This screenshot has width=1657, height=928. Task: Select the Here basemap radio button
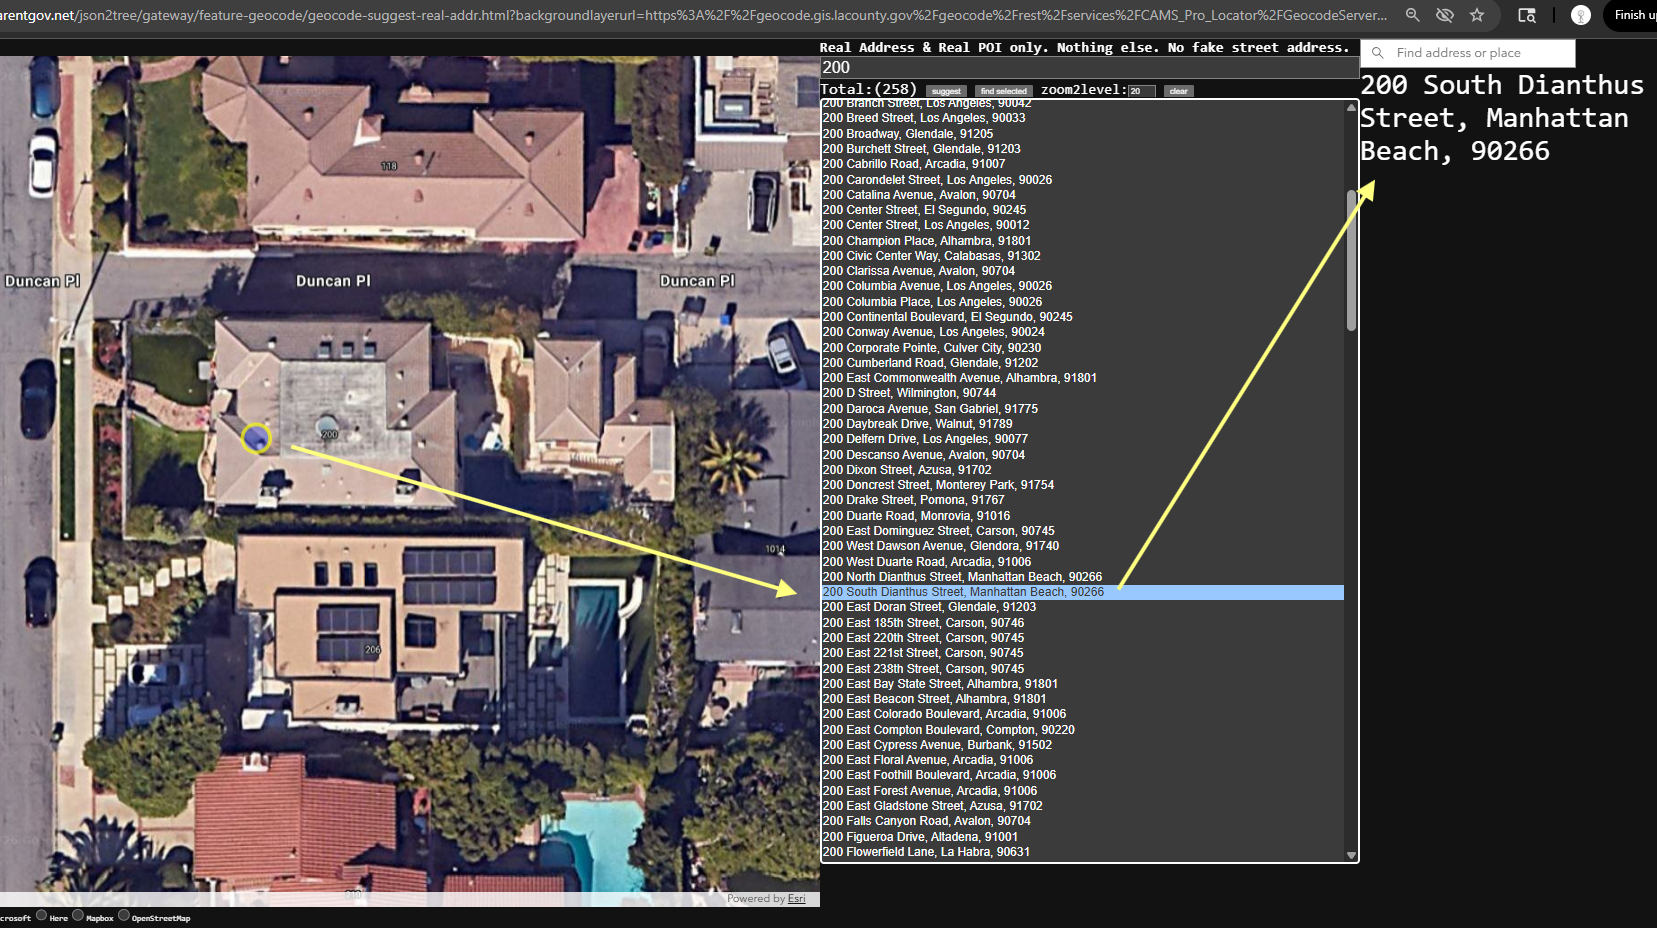tap(42, 915)
